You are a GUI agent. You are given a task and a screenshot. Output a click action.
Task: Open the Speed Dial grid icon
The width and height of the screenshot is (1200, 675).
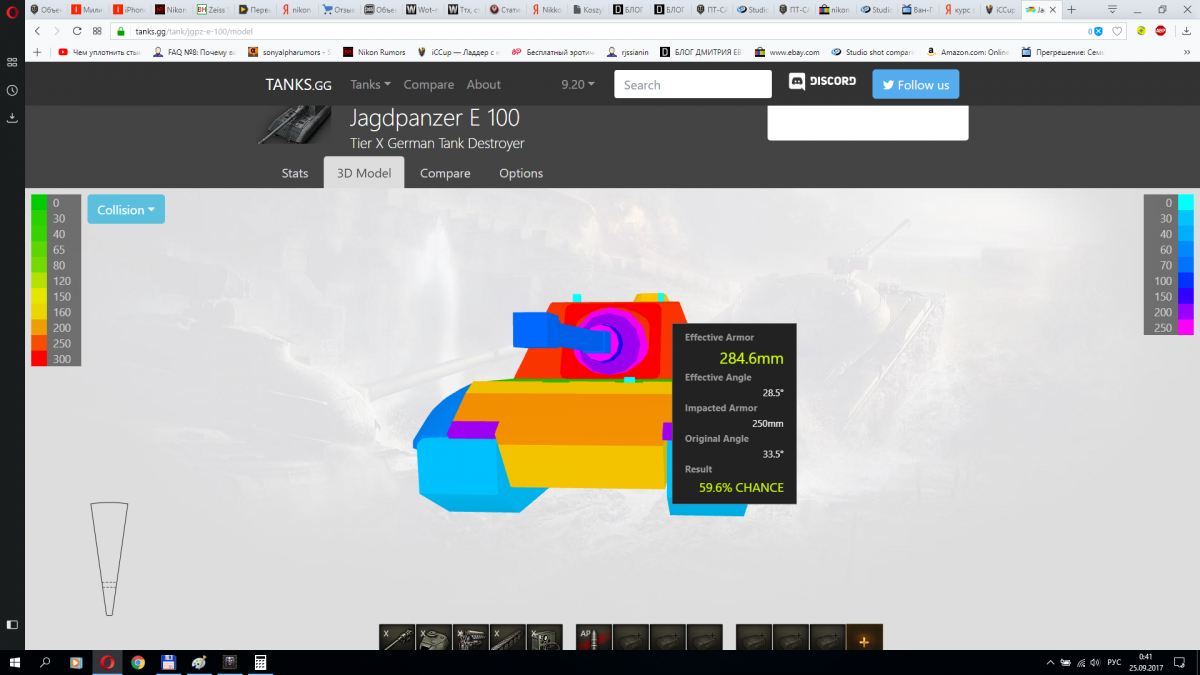pyautogui.click(x=96, y=31)
